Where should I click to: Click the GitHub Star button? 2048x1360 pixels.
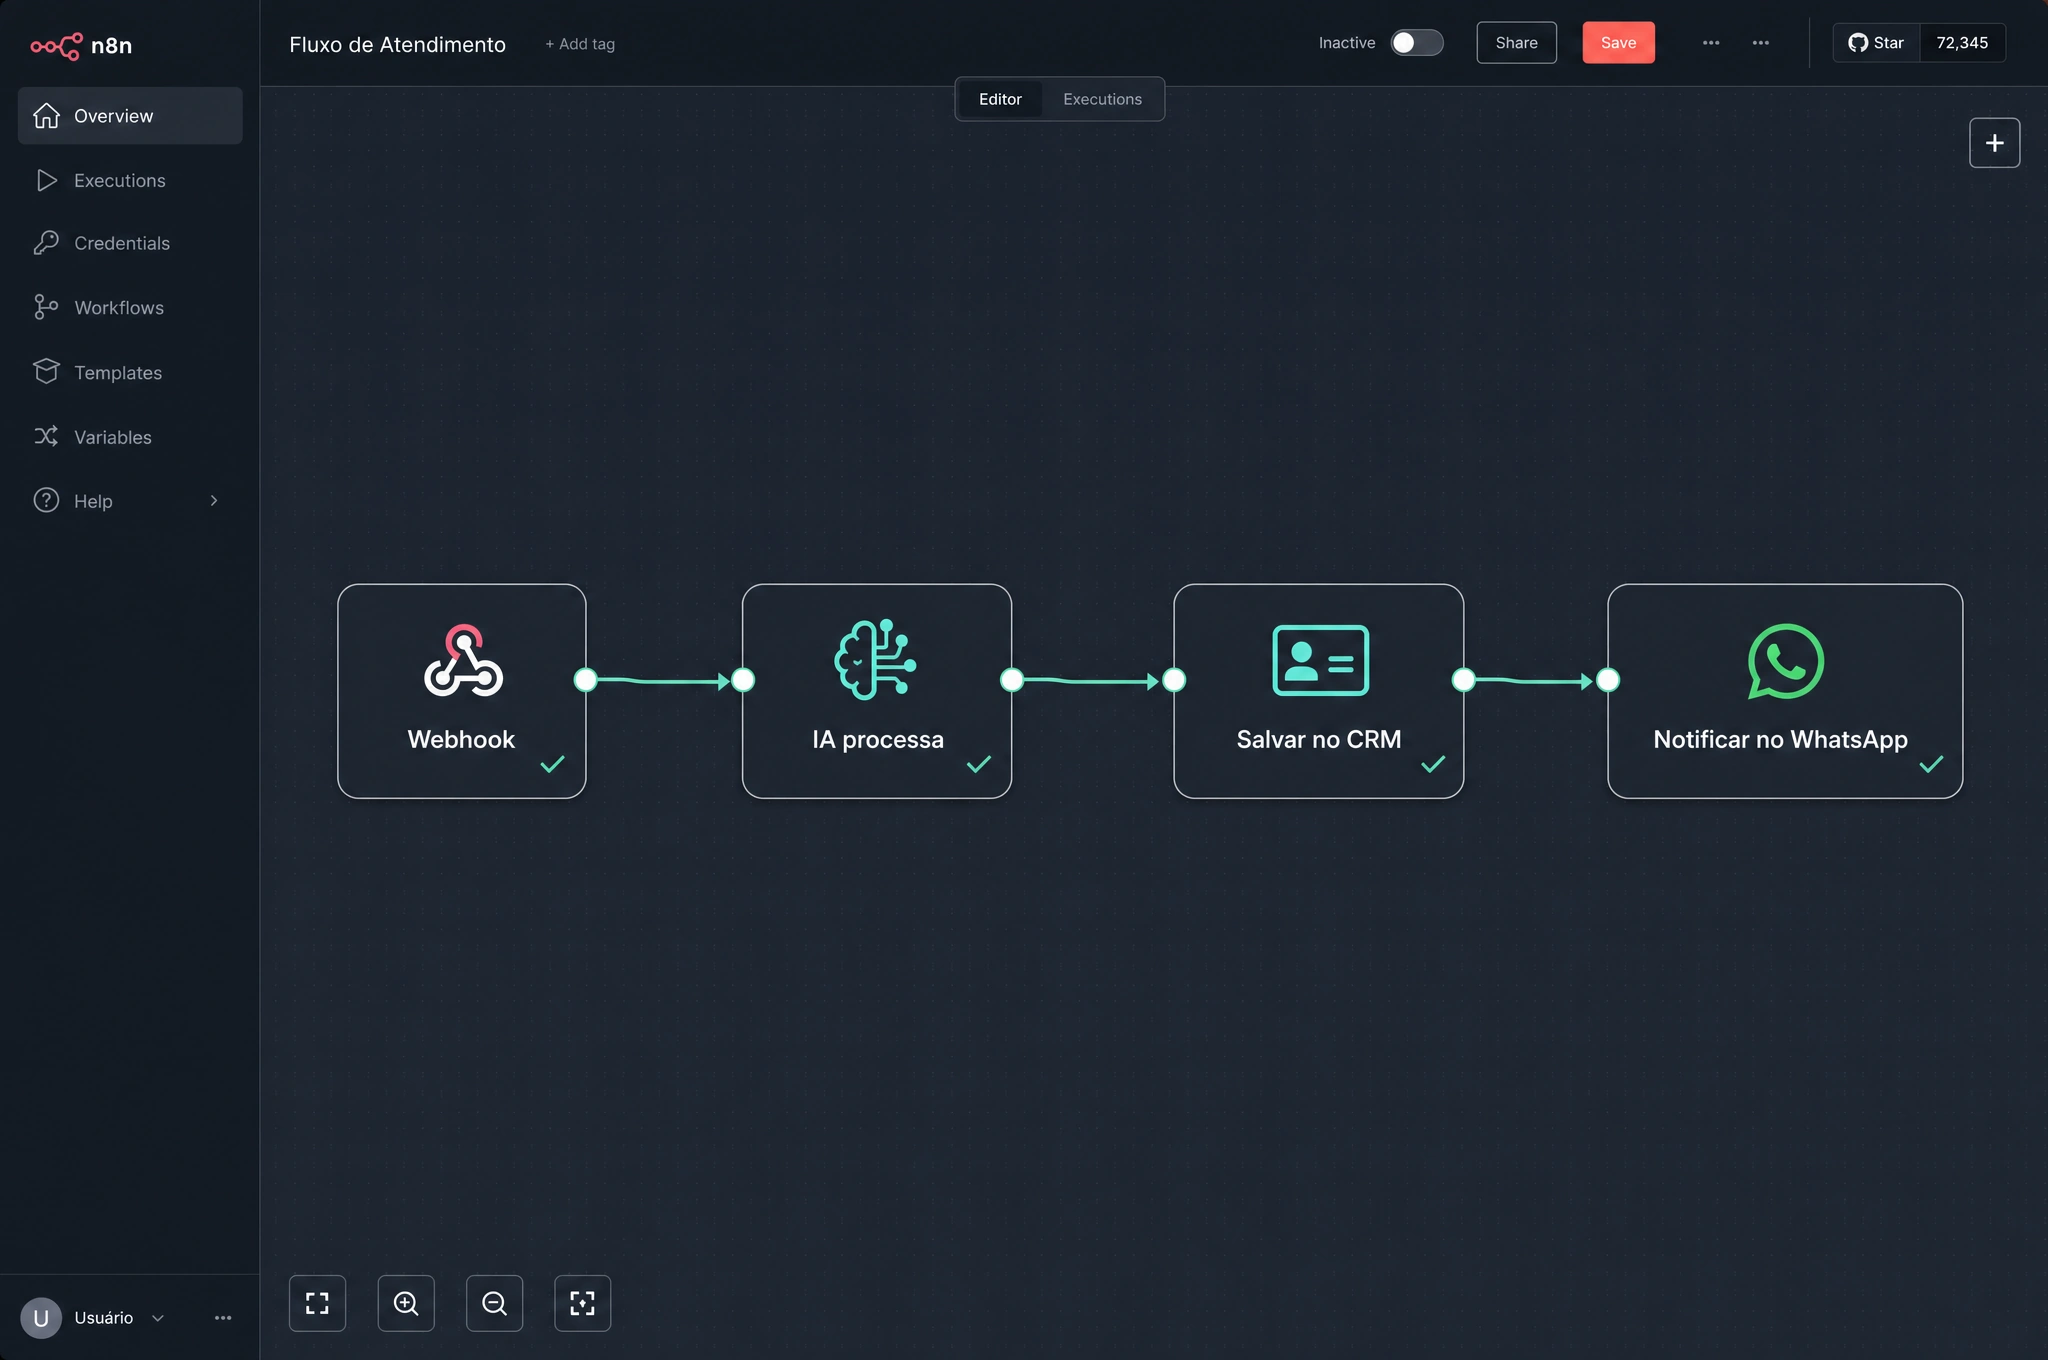click(1876, 43)
